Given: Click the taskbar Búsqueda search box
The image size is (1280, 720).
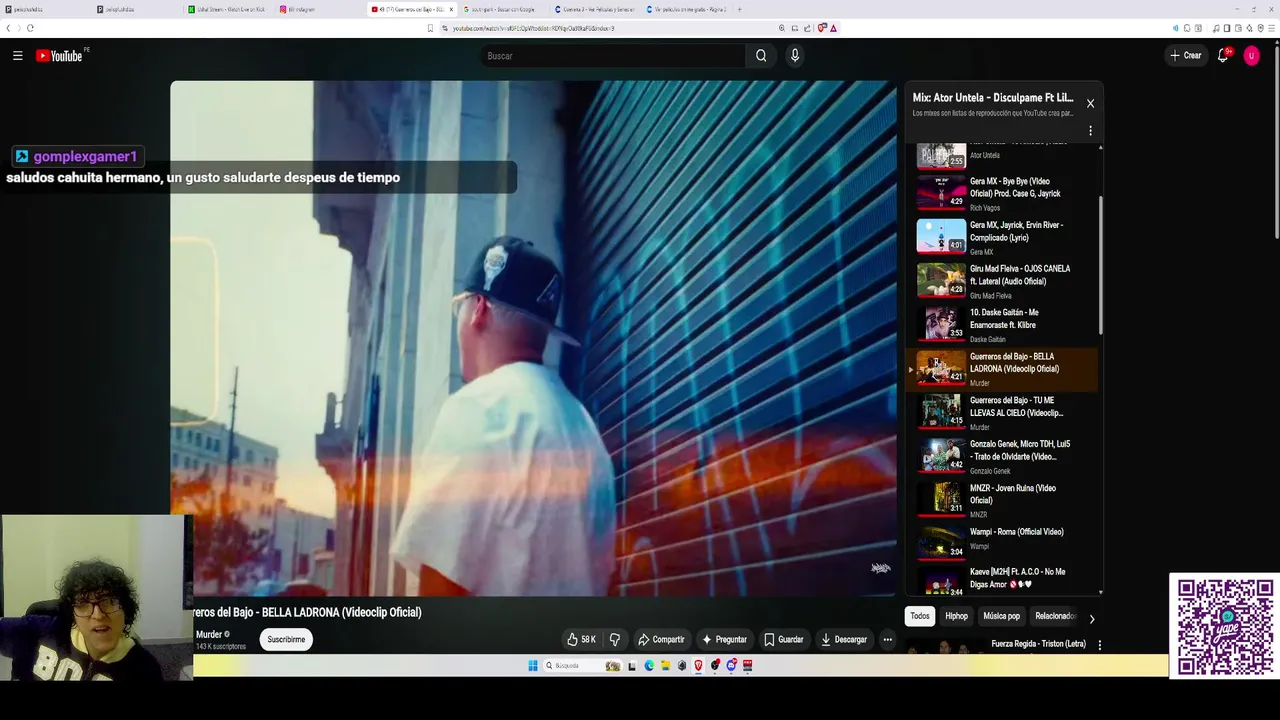Looking at the screenshot, I should pyautogui.click(x=583, y=665).
